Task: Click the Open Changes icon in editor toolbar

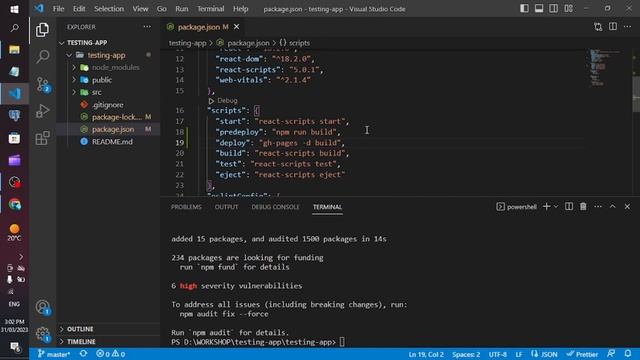Action: (x=598, y=27)
